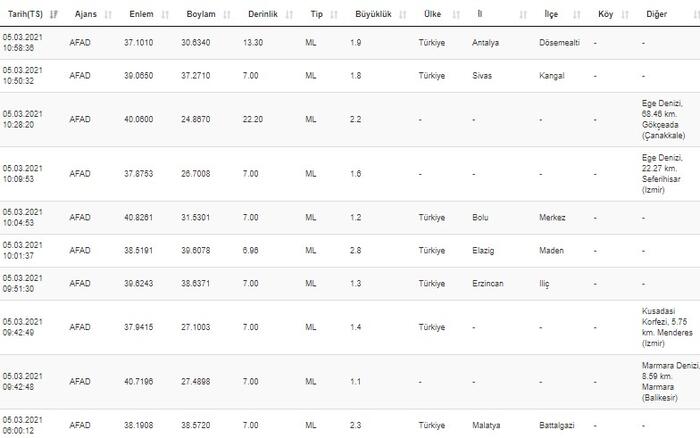
Task: Click the Boylam sort arrows icon
Action: 226,14
